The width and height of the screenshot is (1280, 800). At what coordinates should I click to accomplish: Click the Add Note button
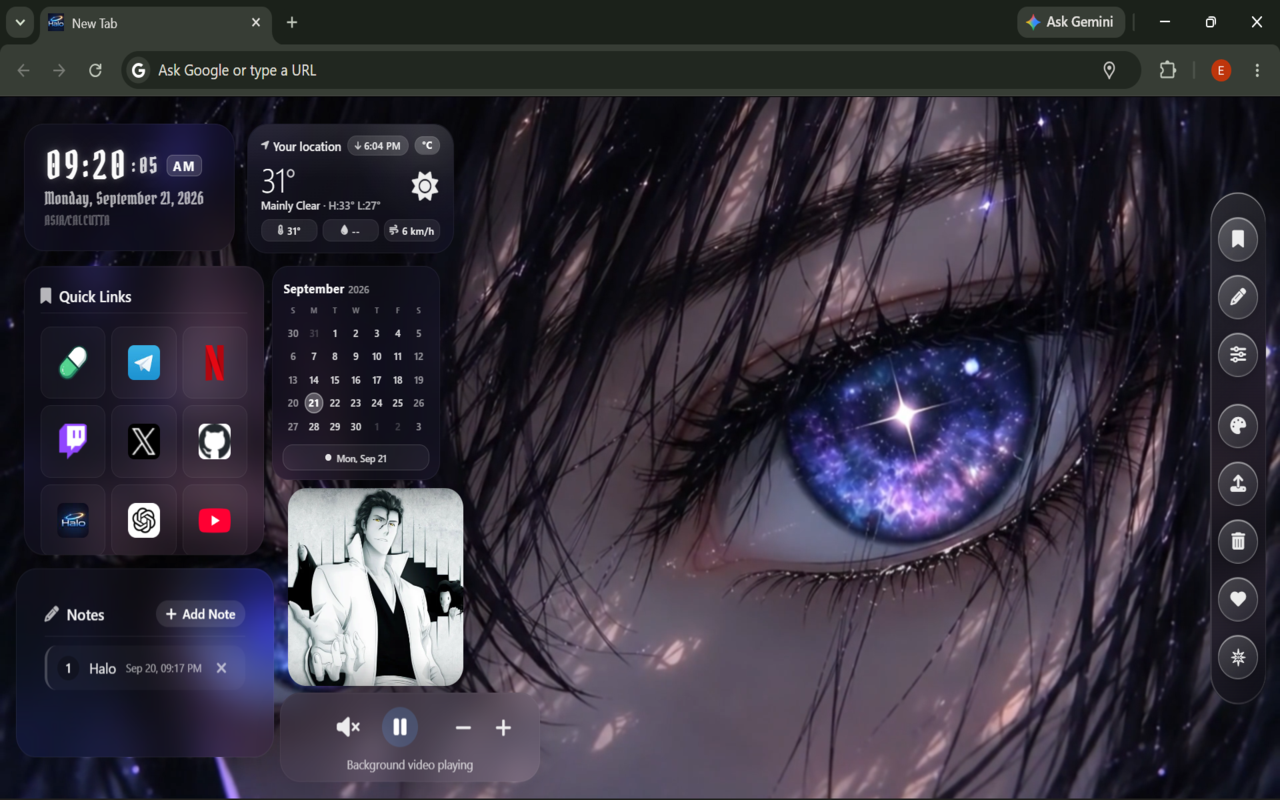[x=200, y=614]
